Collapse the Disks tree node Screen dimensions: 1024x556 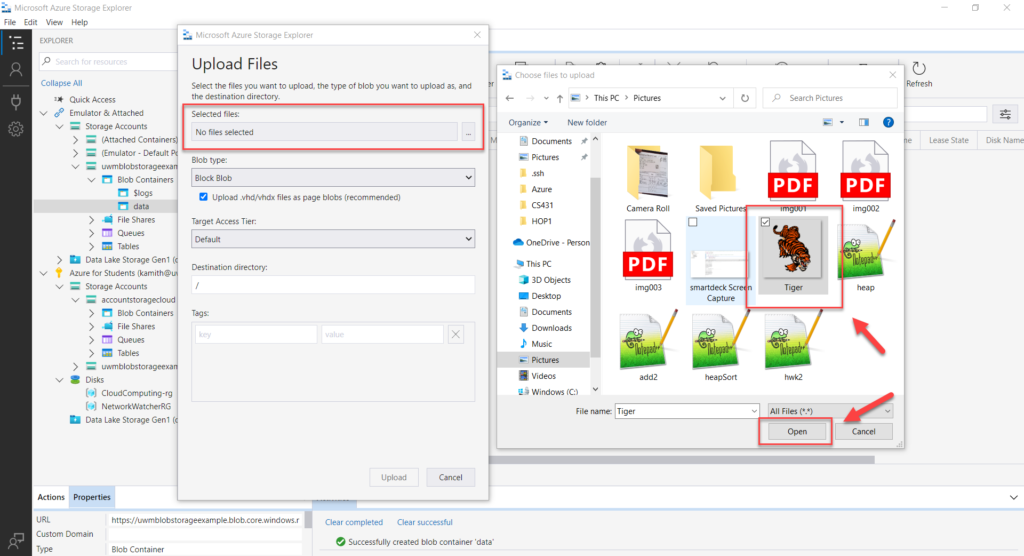59,380
